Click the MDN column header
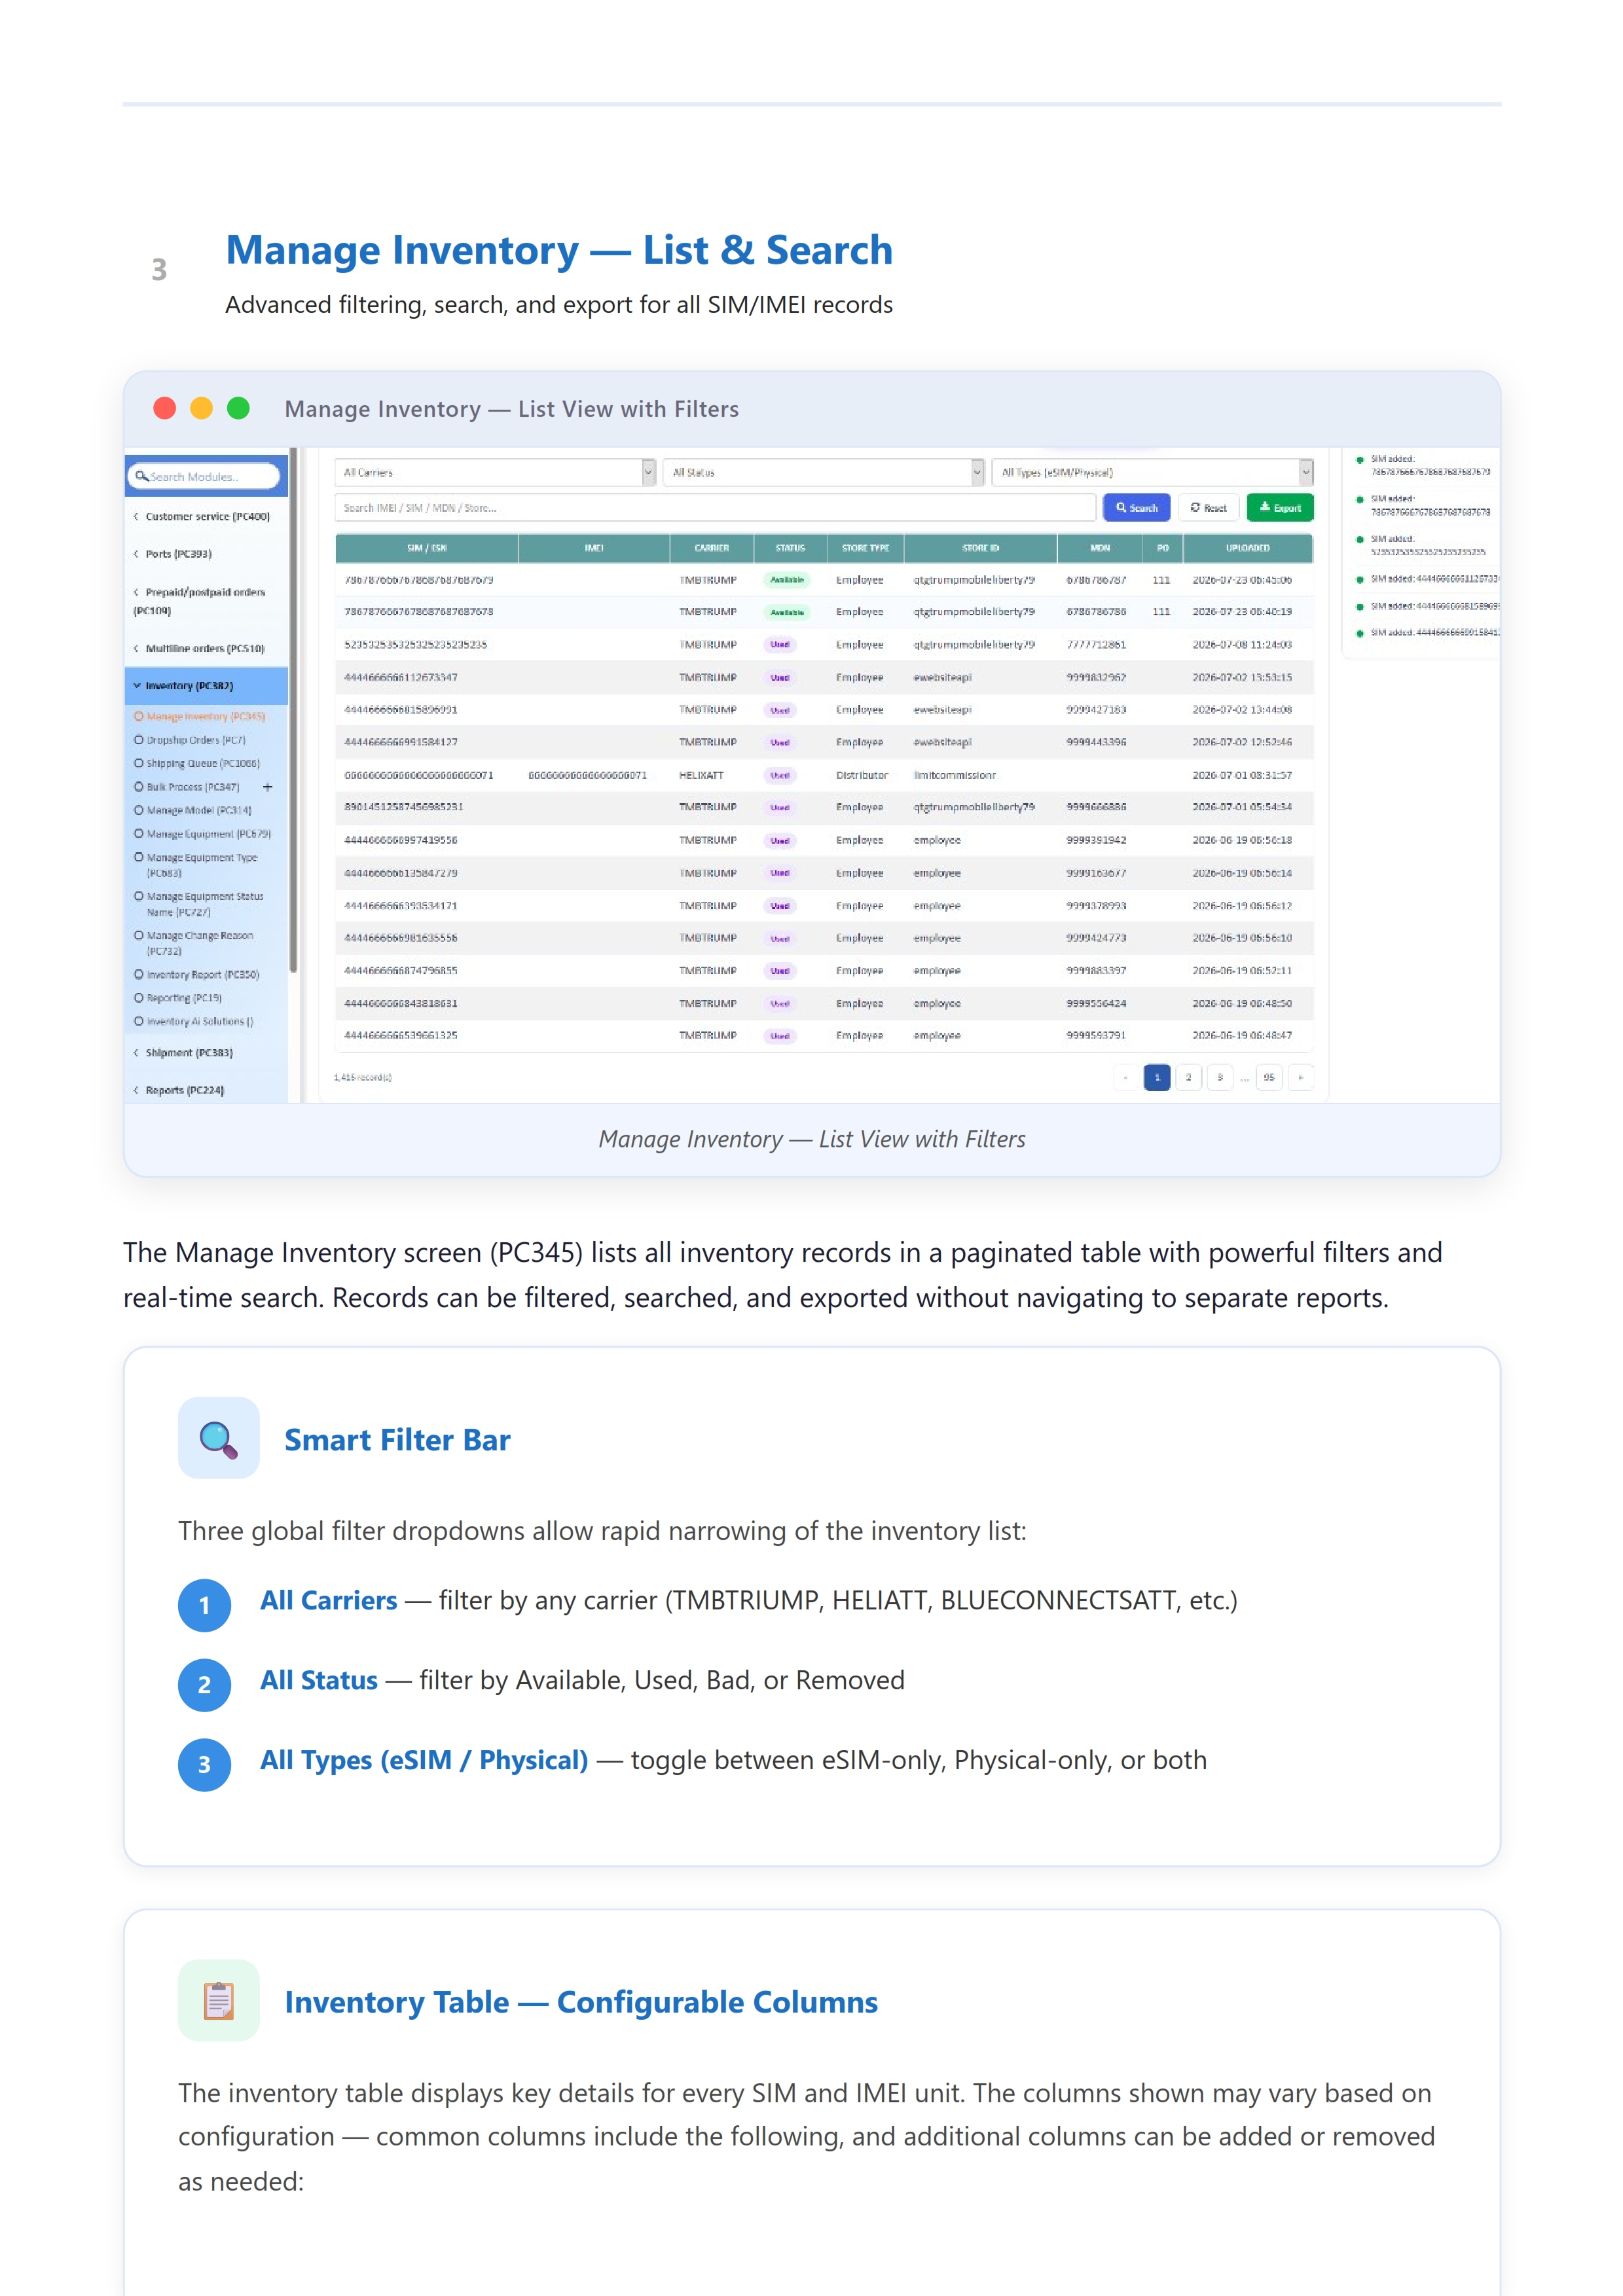The width and height of the screenshot is (1623, 2296). (x=1100, y=548)
